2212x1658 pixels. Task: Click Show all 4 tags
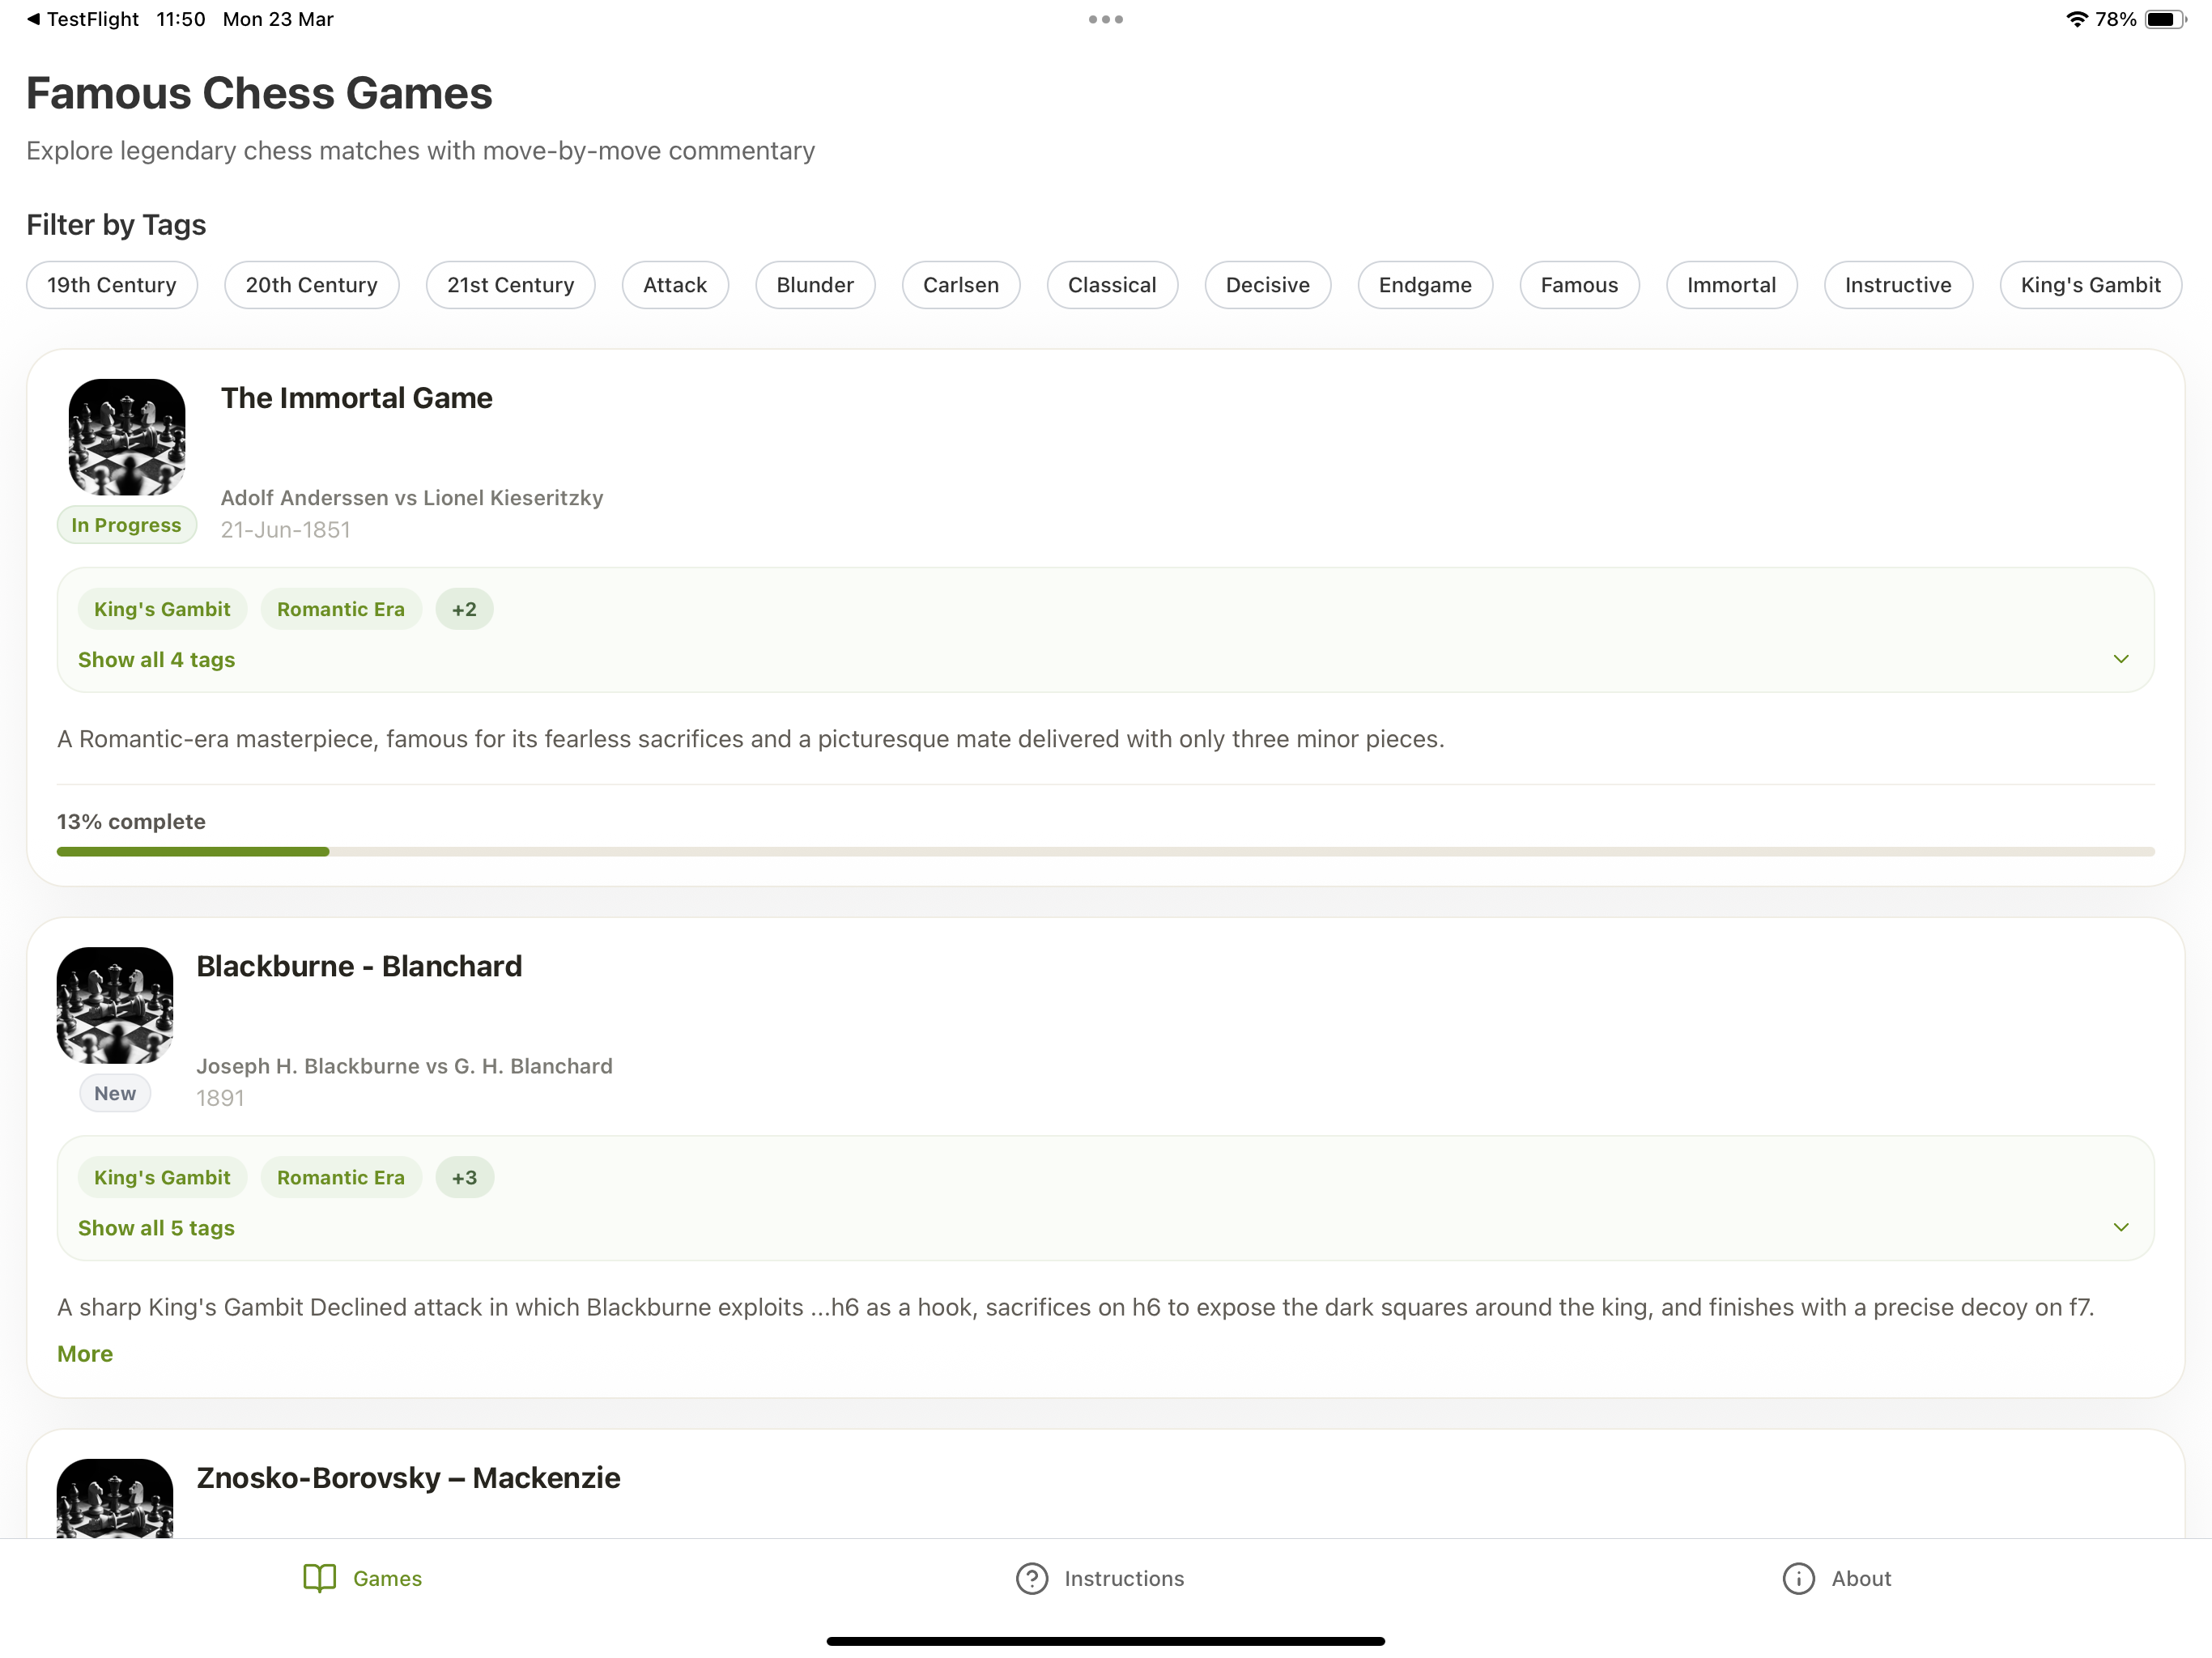point(157,660)
